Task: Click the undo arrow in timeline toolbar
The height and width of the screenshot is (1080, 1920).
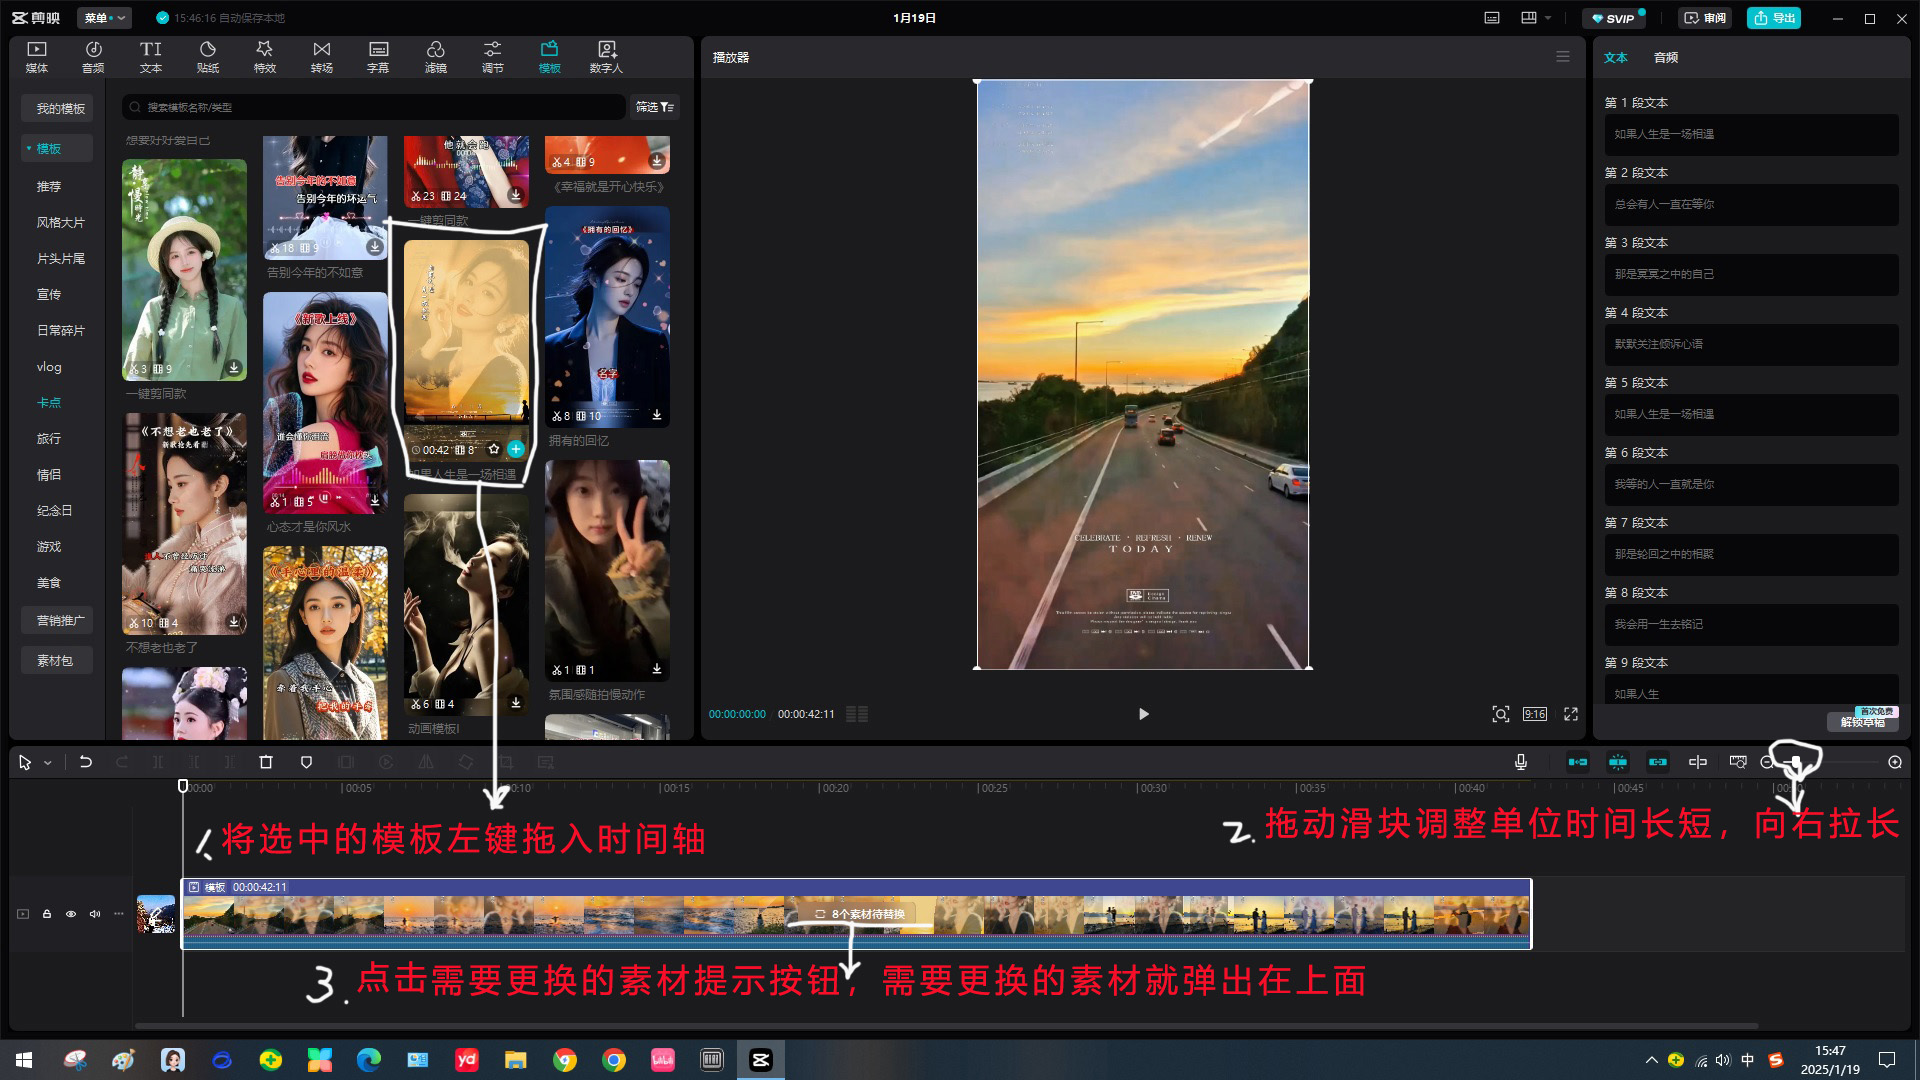Action: (86, 762)
